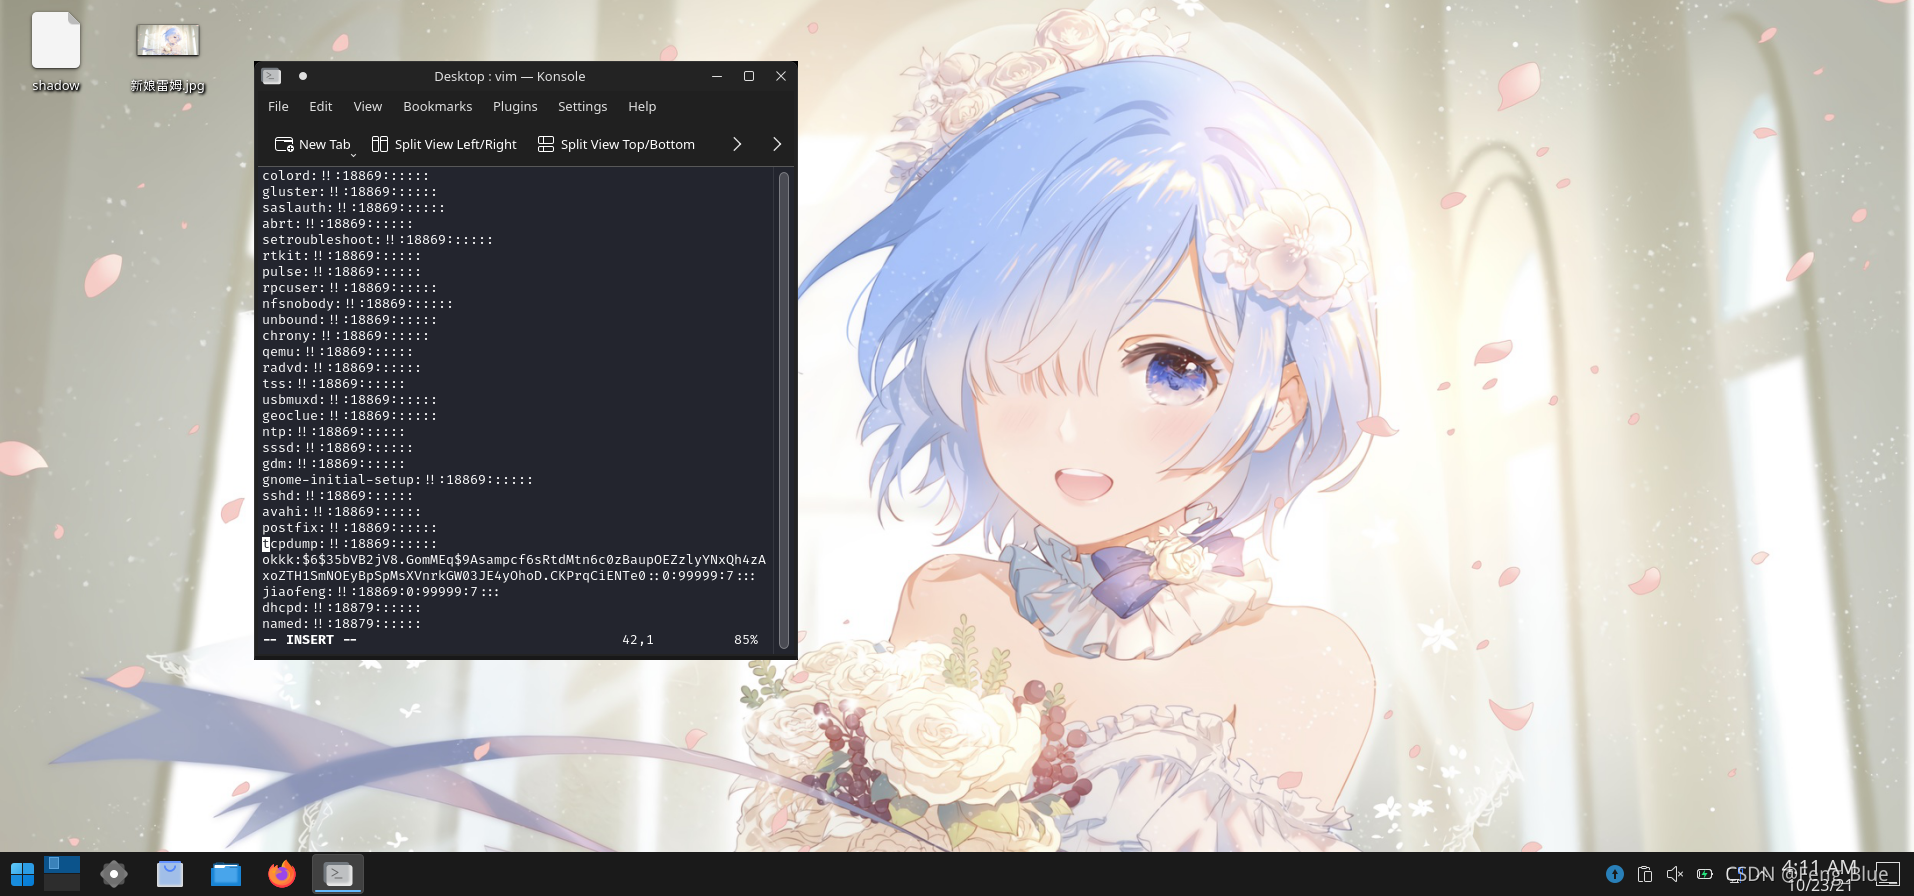The height and width of the screenshot is (896, 1914).
Task: Open the Discover store bag icon
Action: click(x=170, y=874)
